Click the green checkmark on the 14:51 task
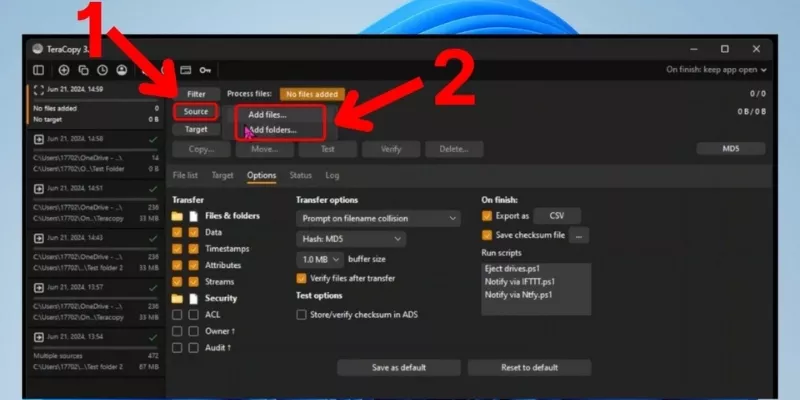This screenshot has width=800, height=400. coord(153,189)
